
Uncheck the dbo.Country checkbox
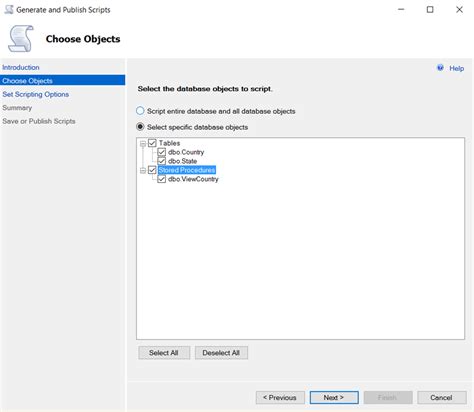click(162, 152)
